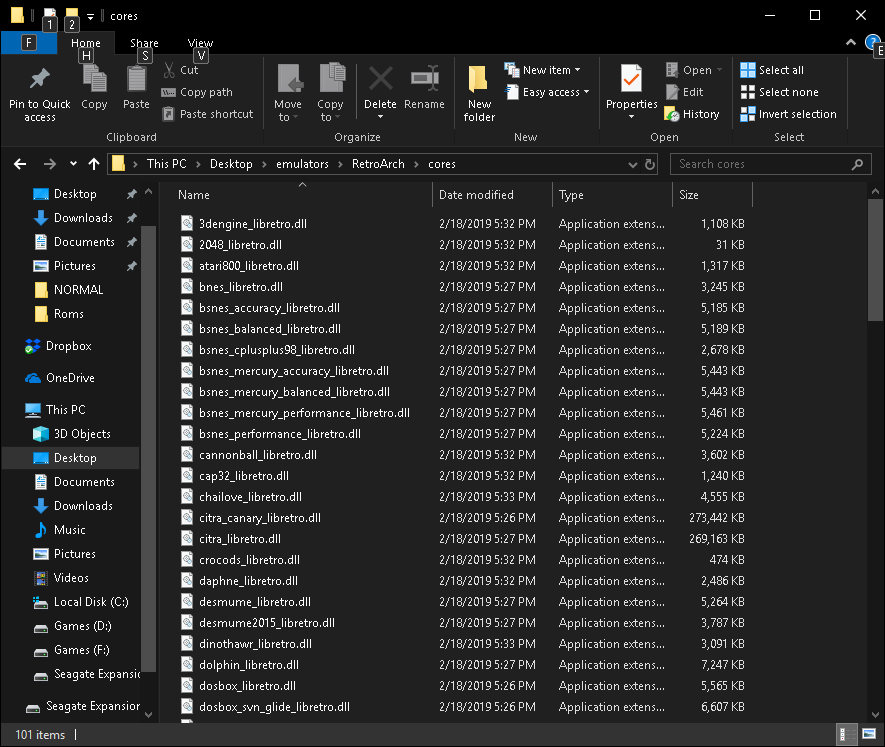
Task: Click the Paste clipboard icon
Action: [136, 79]
